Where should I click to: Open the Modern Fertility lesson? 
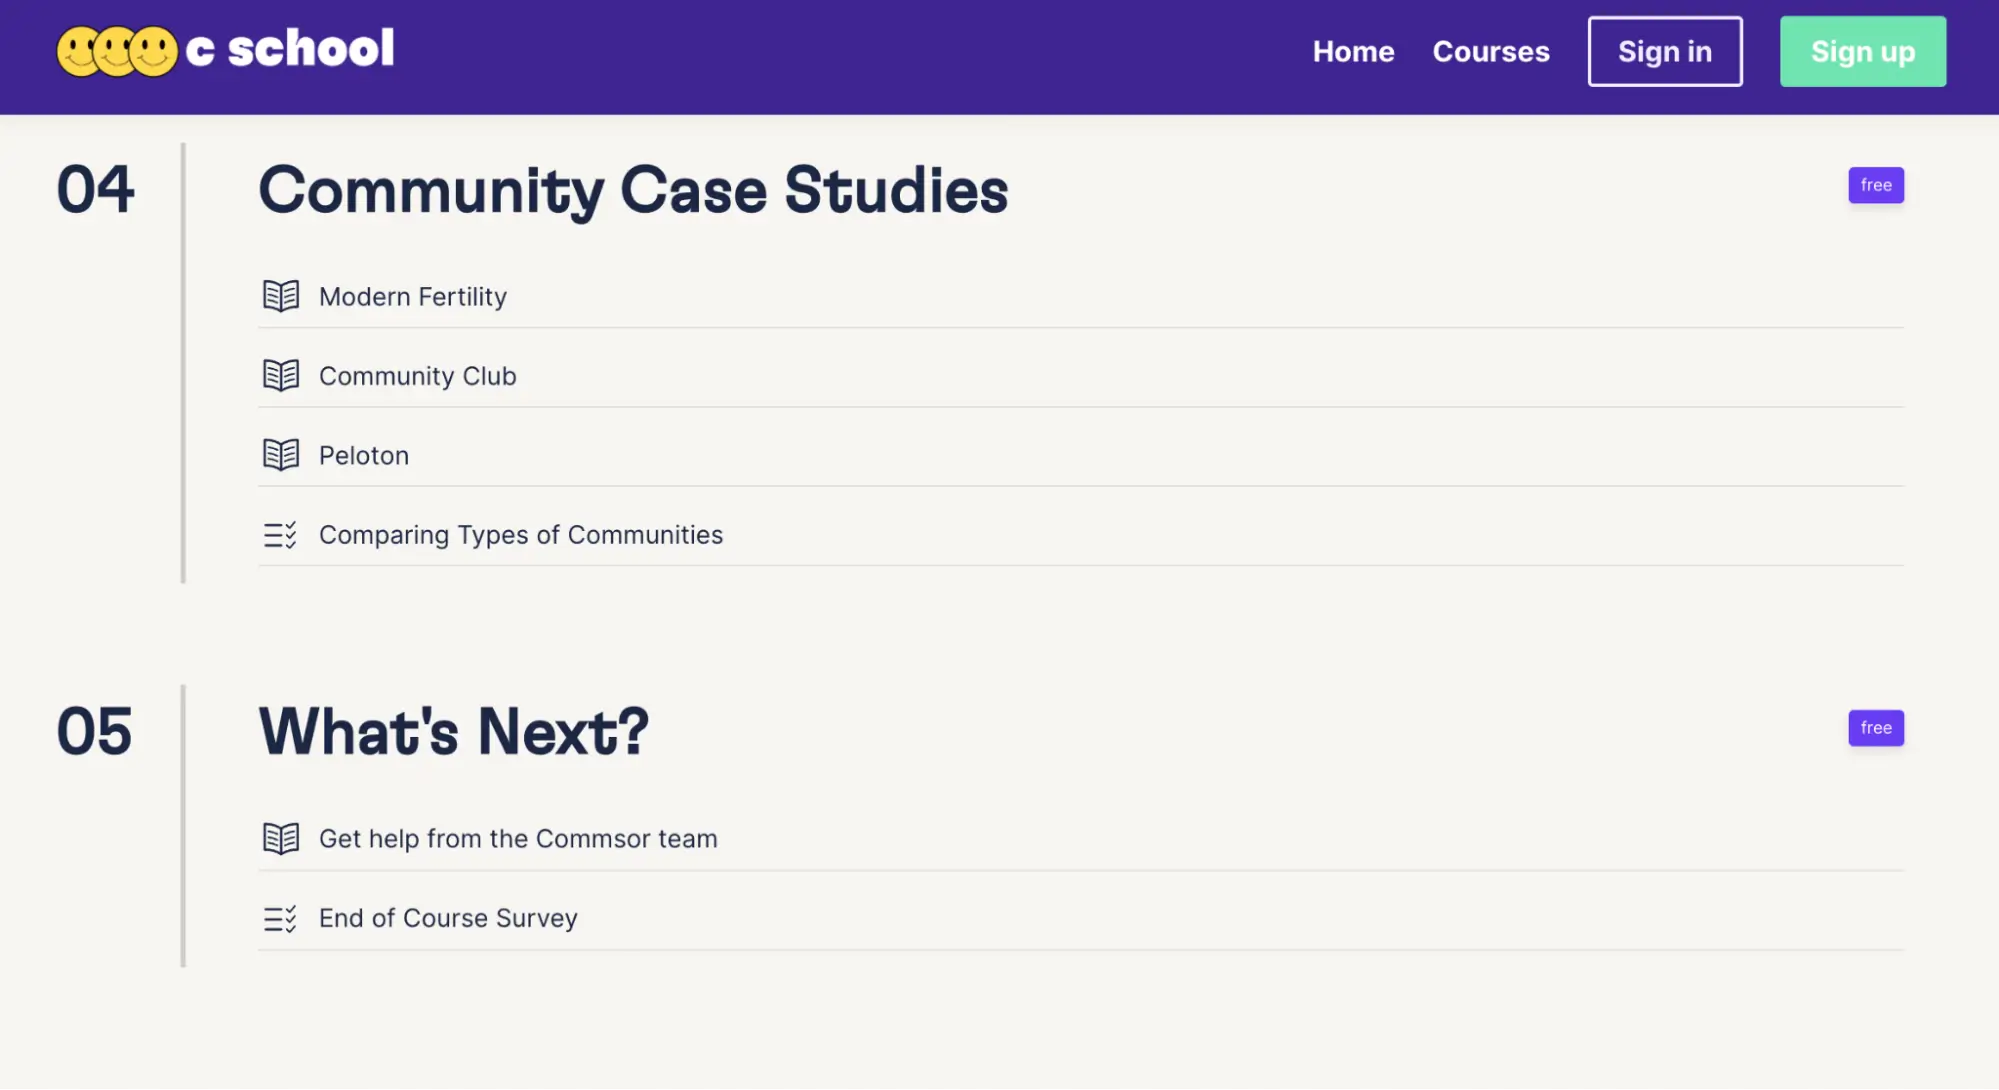click(413, 297)
